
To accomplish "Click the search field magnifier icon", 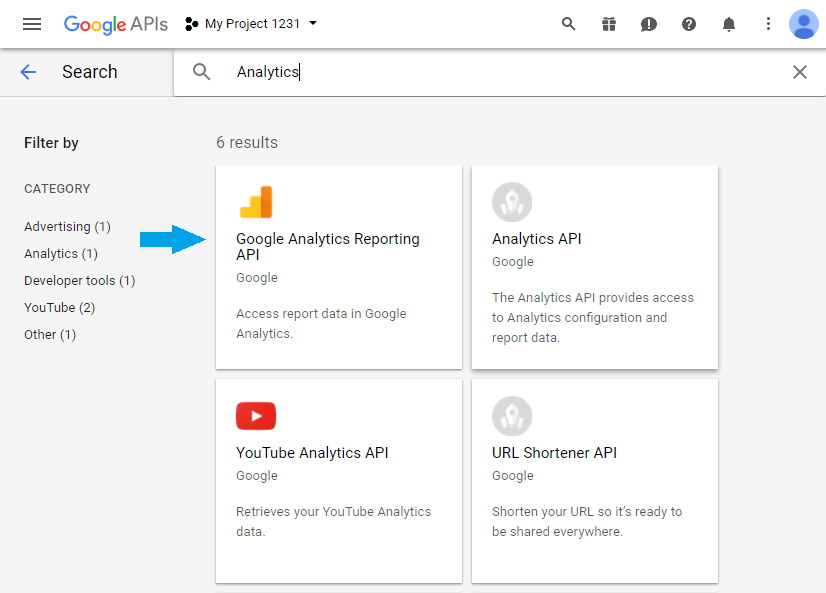I will click(x=201, y=72).
